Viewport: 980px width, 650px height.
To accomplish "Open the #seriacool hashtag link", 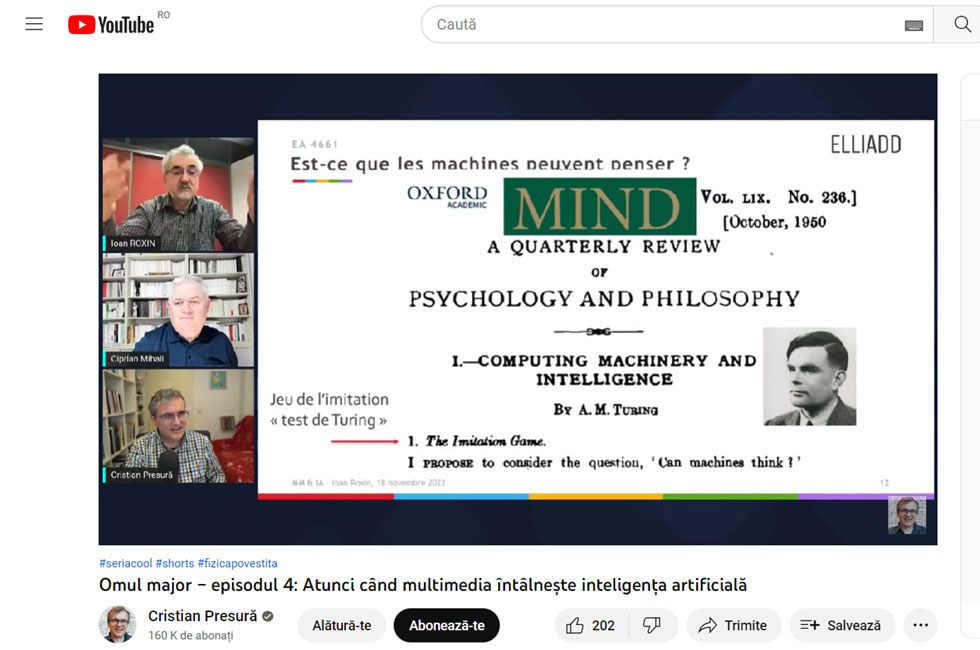I will pyautogui.click(x=126, y=563).
